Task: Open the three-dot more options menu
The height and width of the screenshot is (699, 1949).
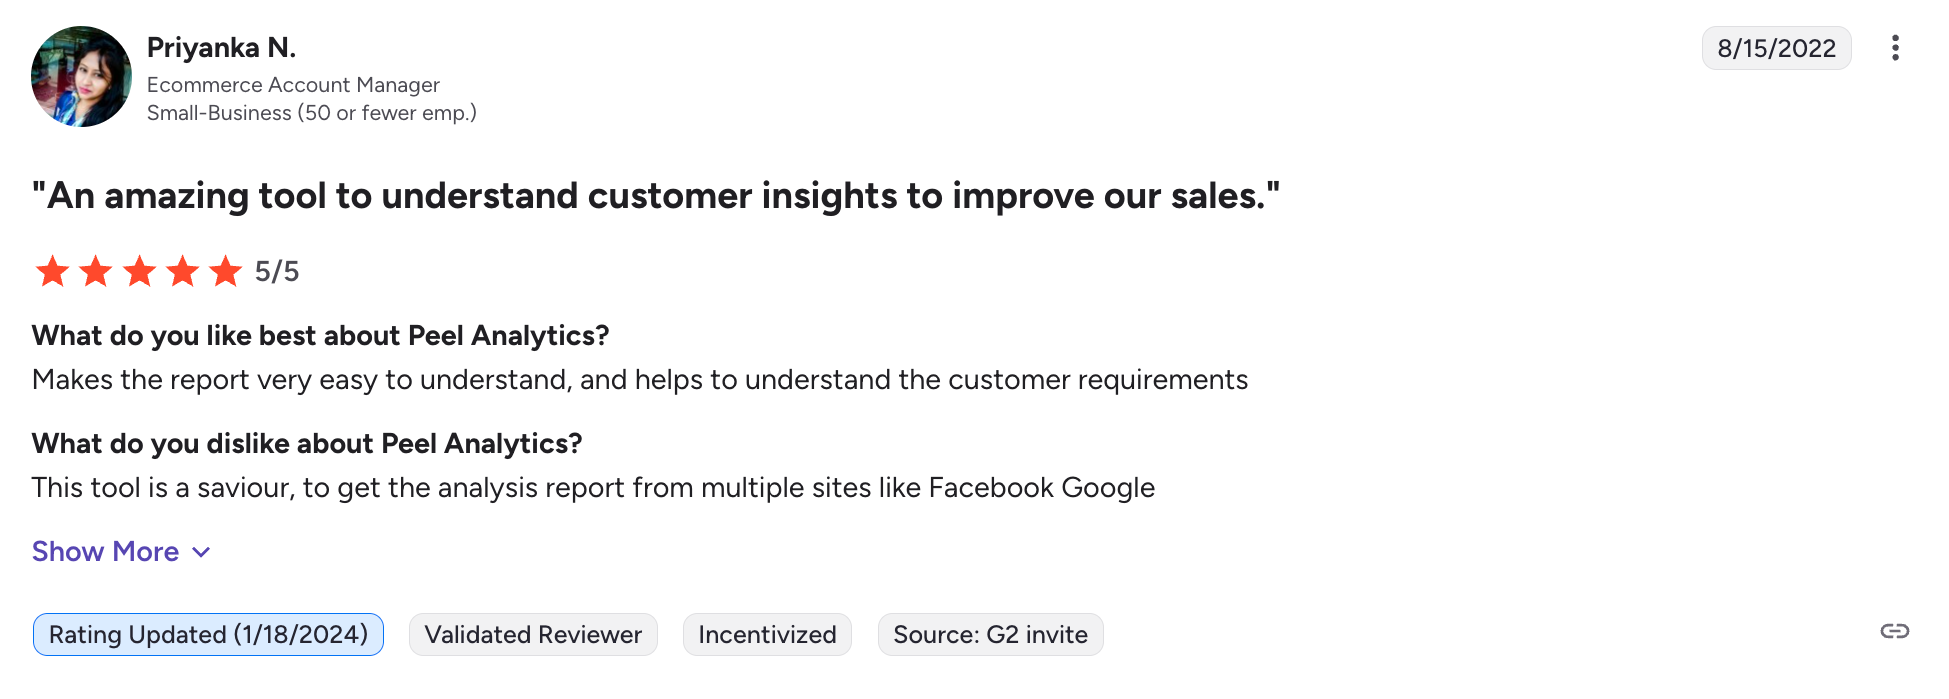Action: click(x=1895, y=48)
